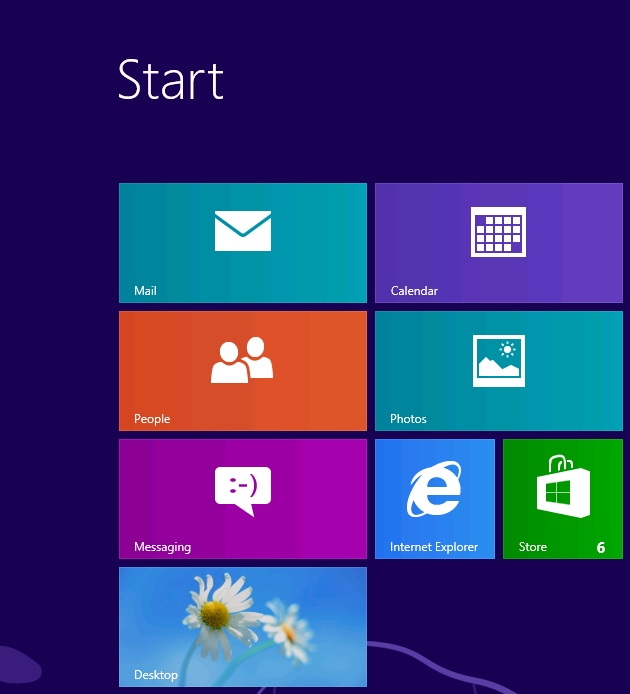Open the Messaging smiley bubble icon
Screen dimensions: 630x694
pos(243,491)
